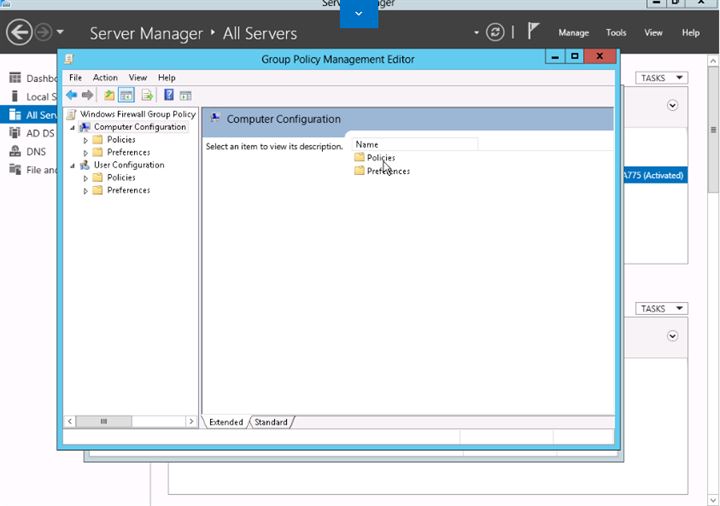Click the Export List toolbar icon
This screenshot has width=720, height=506.
[x=147, y=95]
